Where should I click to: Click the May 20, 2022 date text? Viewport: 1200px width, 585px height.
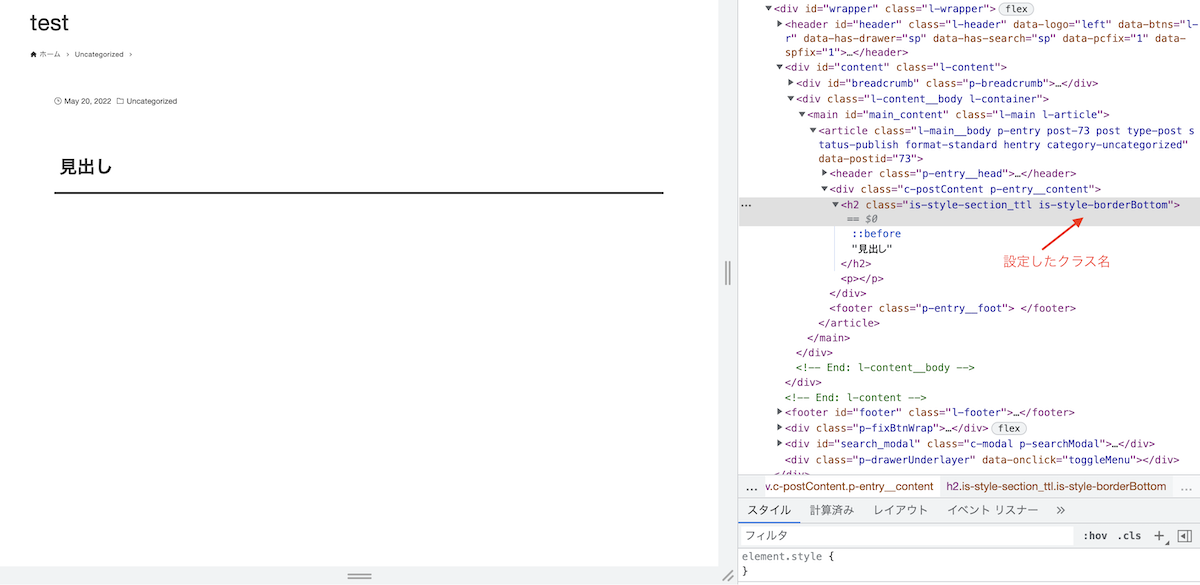[x=88, y=101]
